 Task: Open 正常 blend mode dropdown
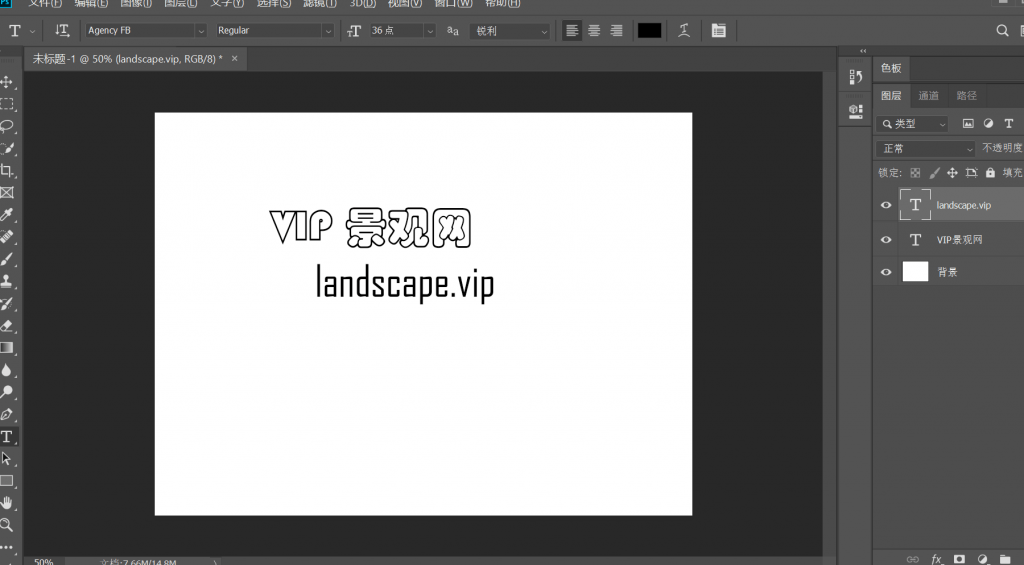pyautogui.click(x=925, y=149)
